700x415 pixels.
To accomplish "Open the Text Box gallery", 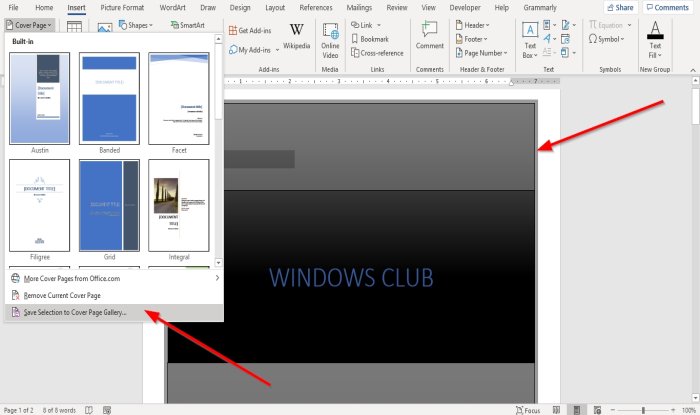I will point(530,41).
